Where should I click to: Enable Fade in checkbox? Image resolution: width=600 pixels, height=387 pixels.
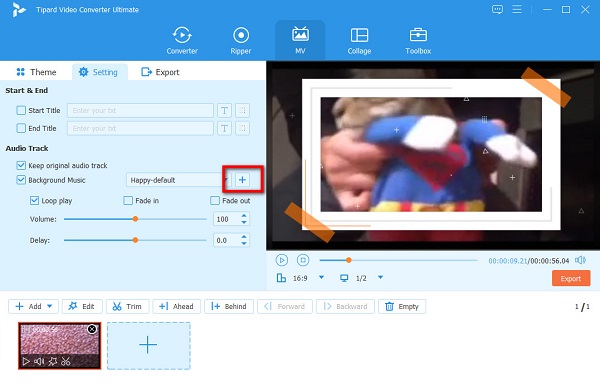(x=128, y=201)
